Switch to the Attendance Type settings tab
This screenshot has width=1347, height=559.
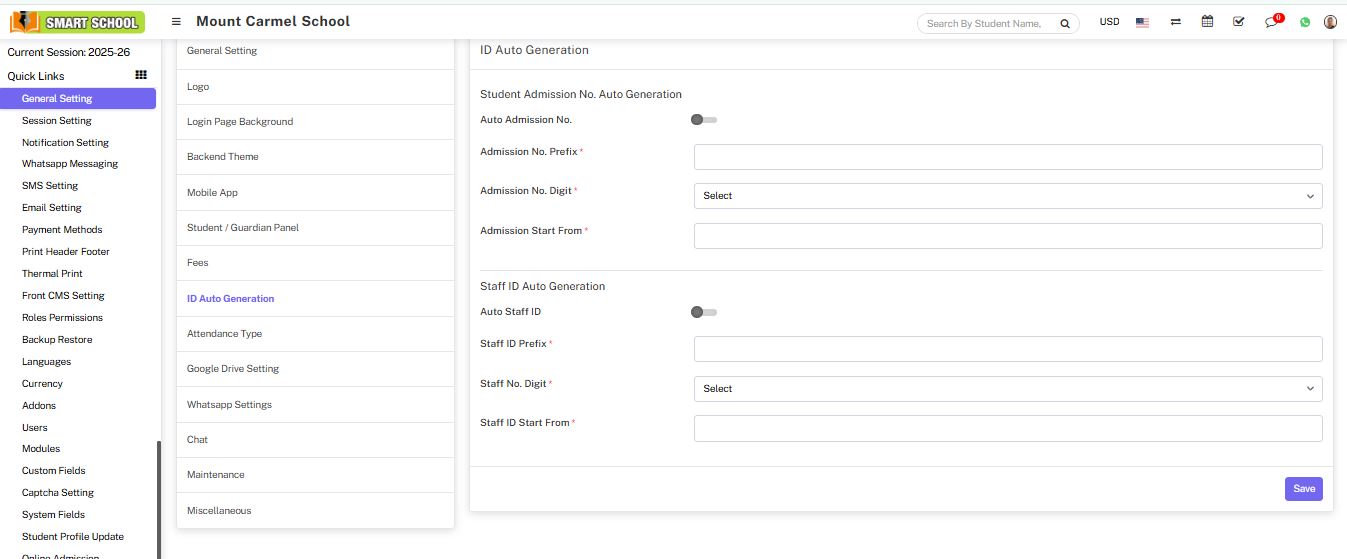coord(225,334)
